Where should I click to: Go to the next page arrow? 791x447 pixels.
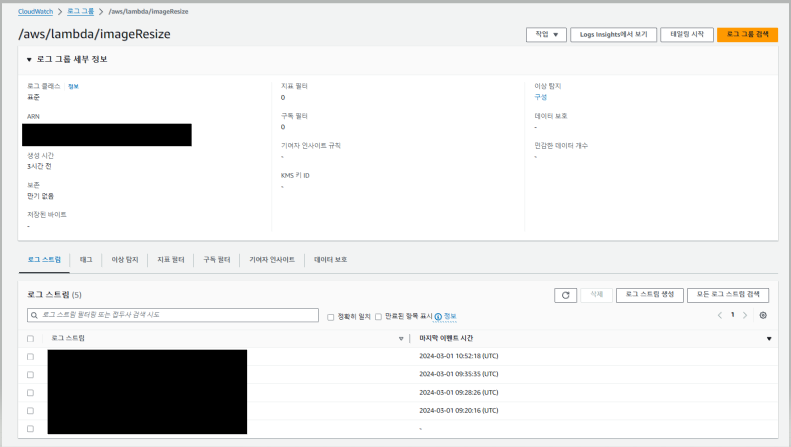click(745, 315)
